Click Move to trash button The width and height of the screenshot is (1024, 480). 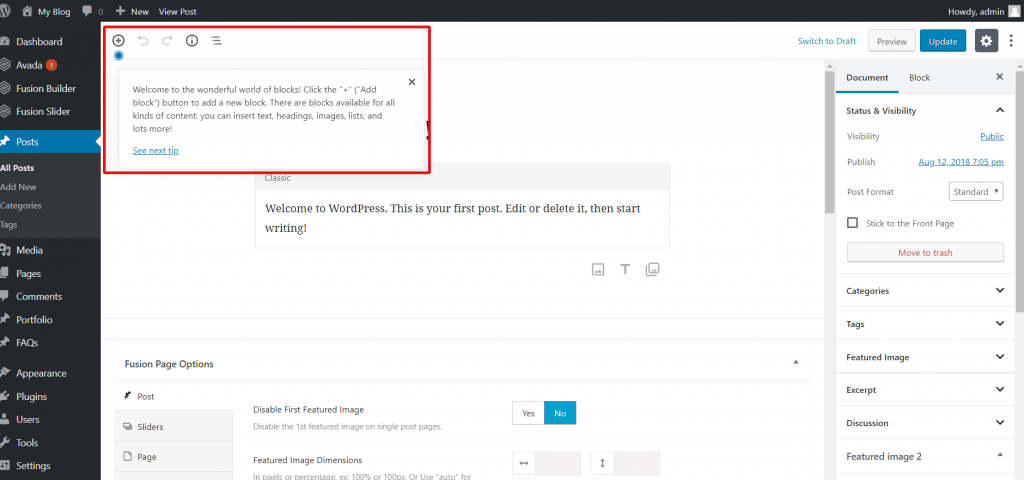tap(925, 252)
